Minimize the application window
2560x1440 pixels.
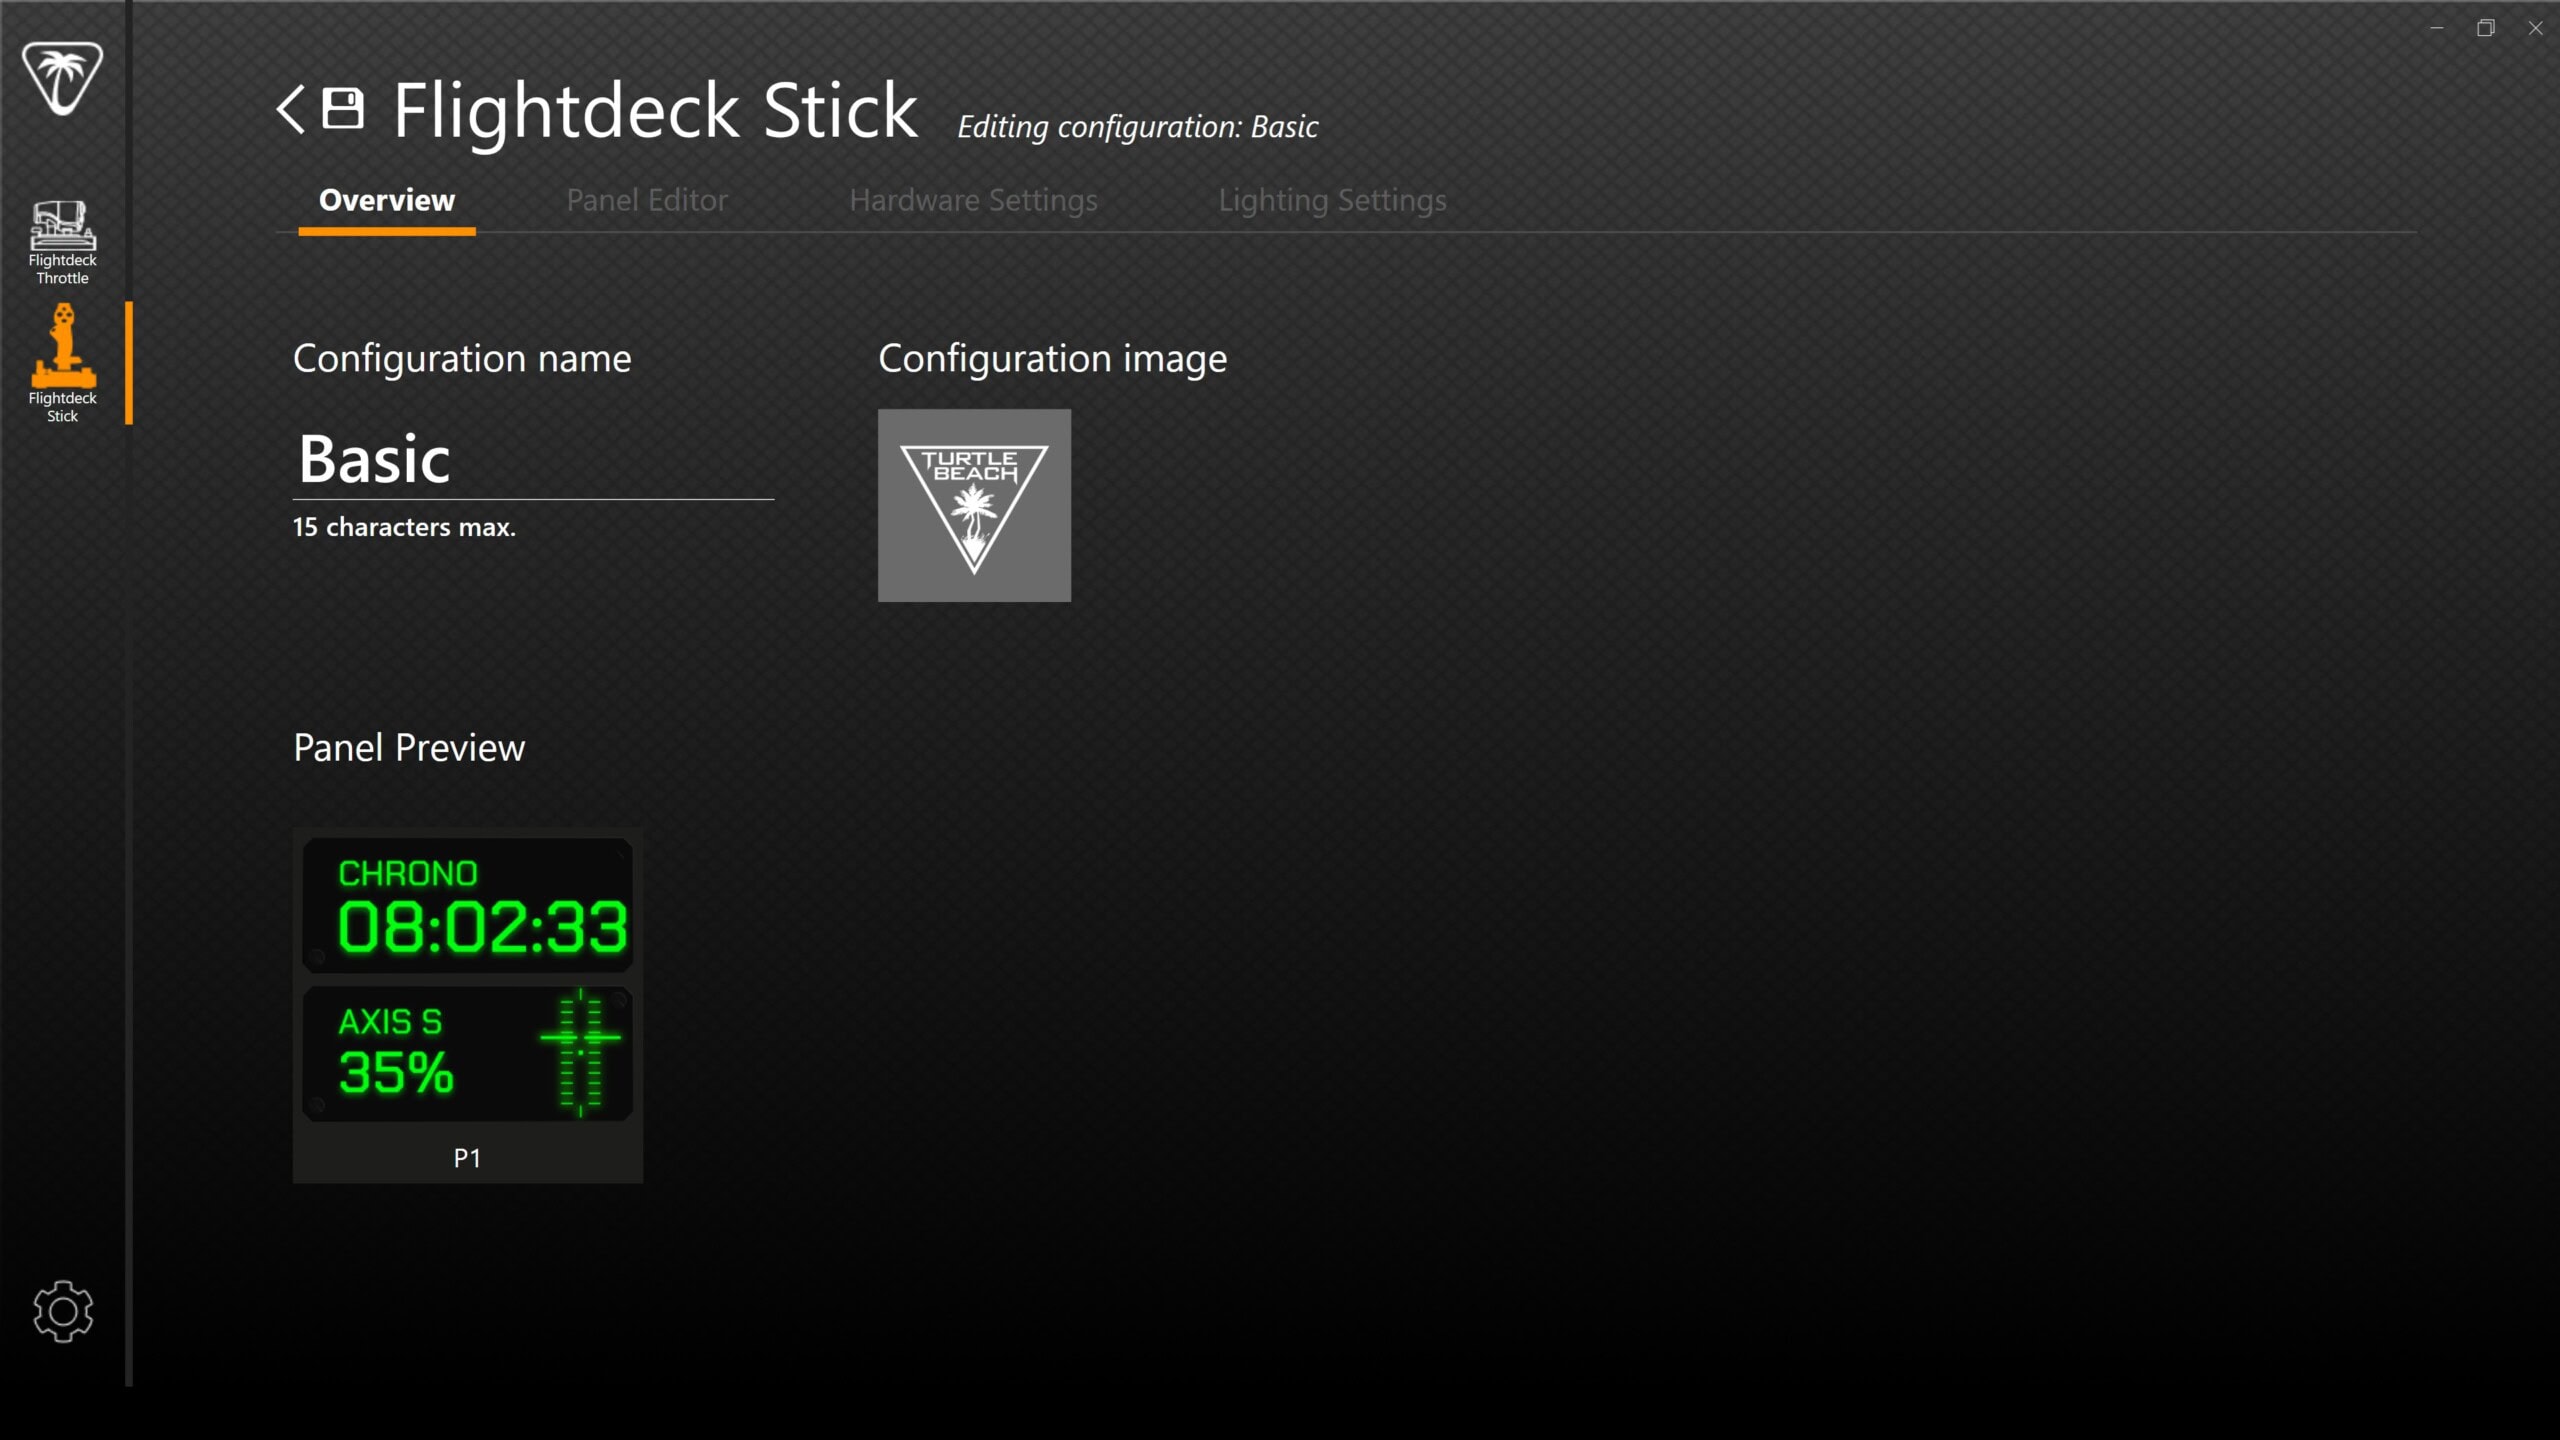[x=2437, y=28]
